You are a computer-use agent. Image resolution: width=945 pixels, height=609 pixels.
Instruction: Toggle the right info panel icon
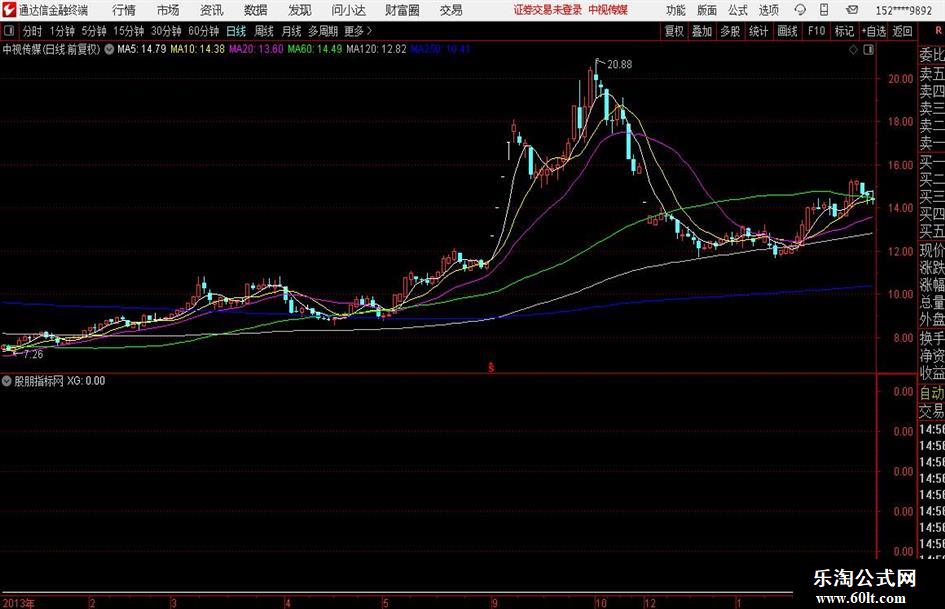pyautogui.click(x=868, y=50)
